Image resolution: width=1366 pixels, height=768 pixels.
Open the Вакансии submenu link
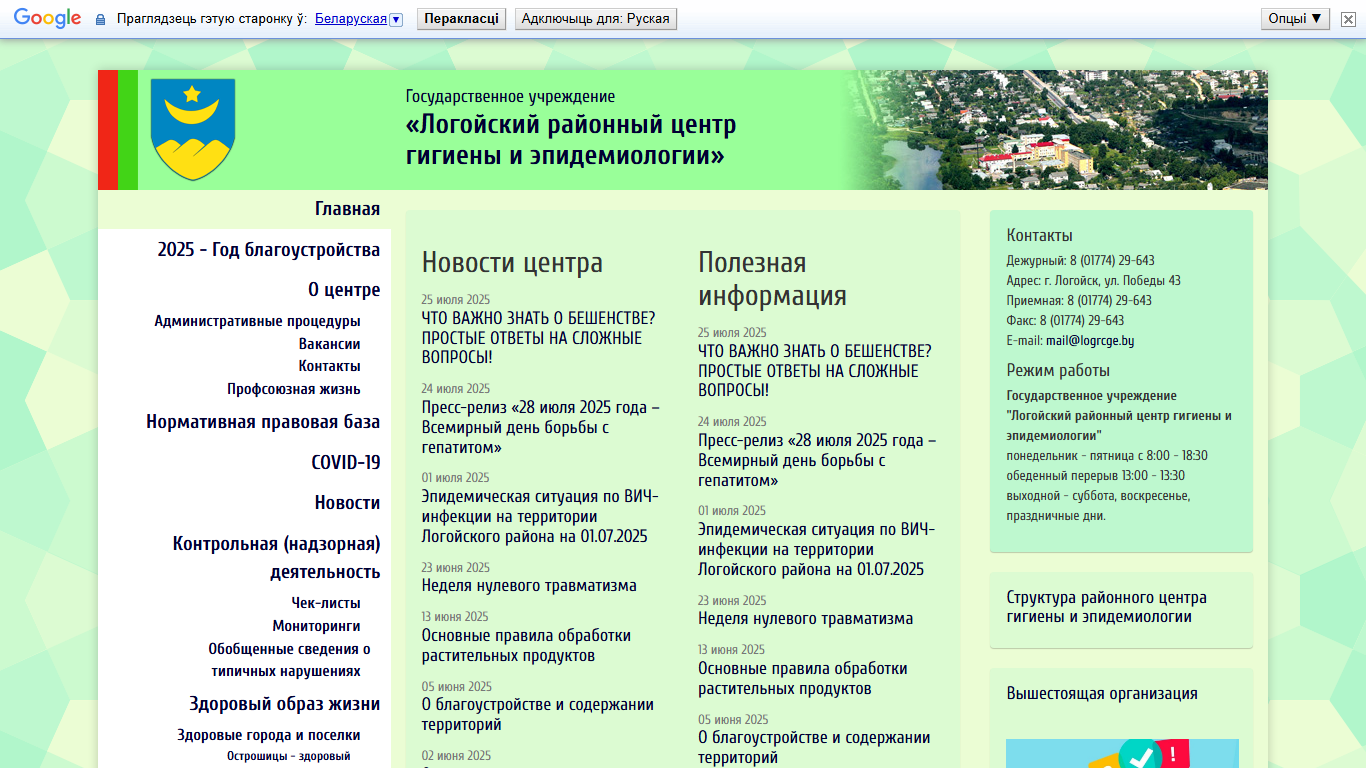330,344
